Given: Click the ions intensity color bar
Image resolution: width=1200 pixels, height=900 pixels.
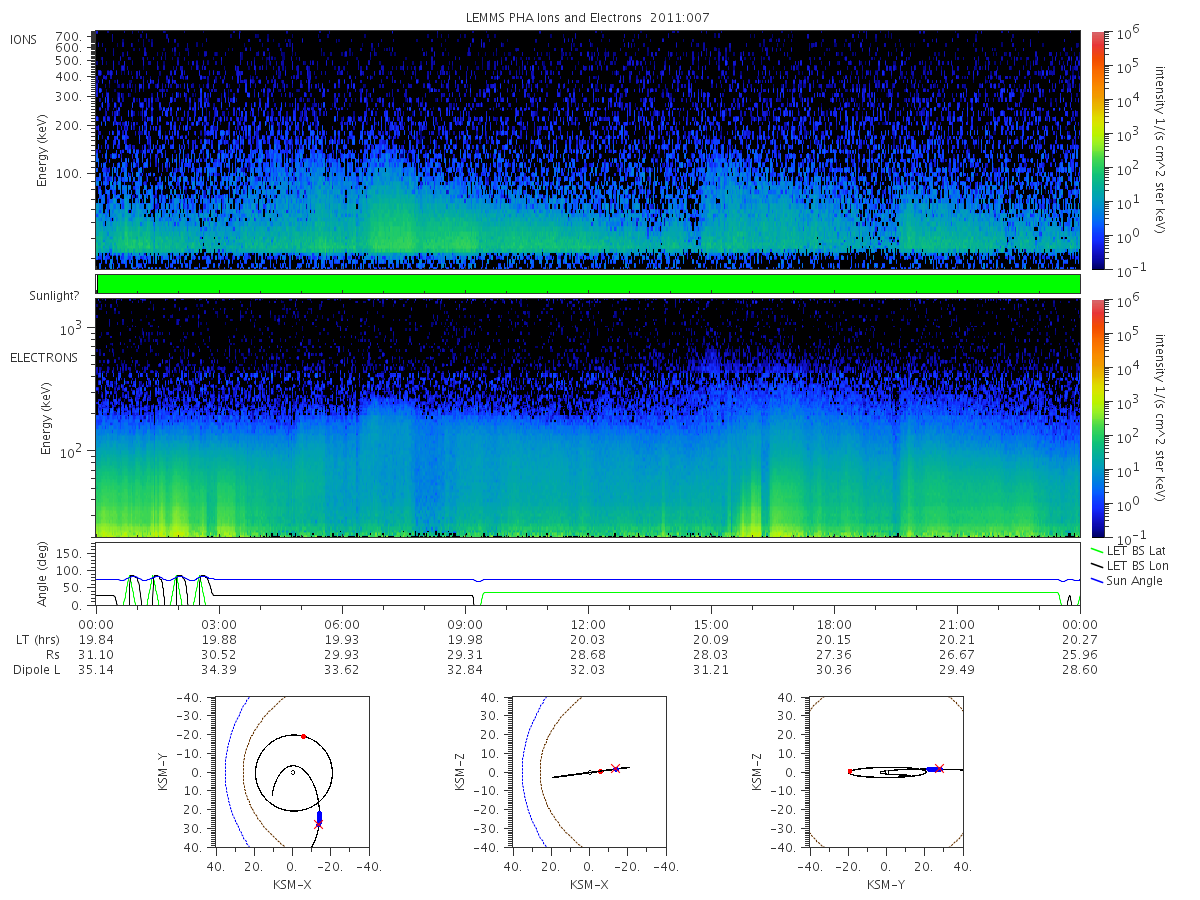Looking at the screenshot, I should point(1097,150).
